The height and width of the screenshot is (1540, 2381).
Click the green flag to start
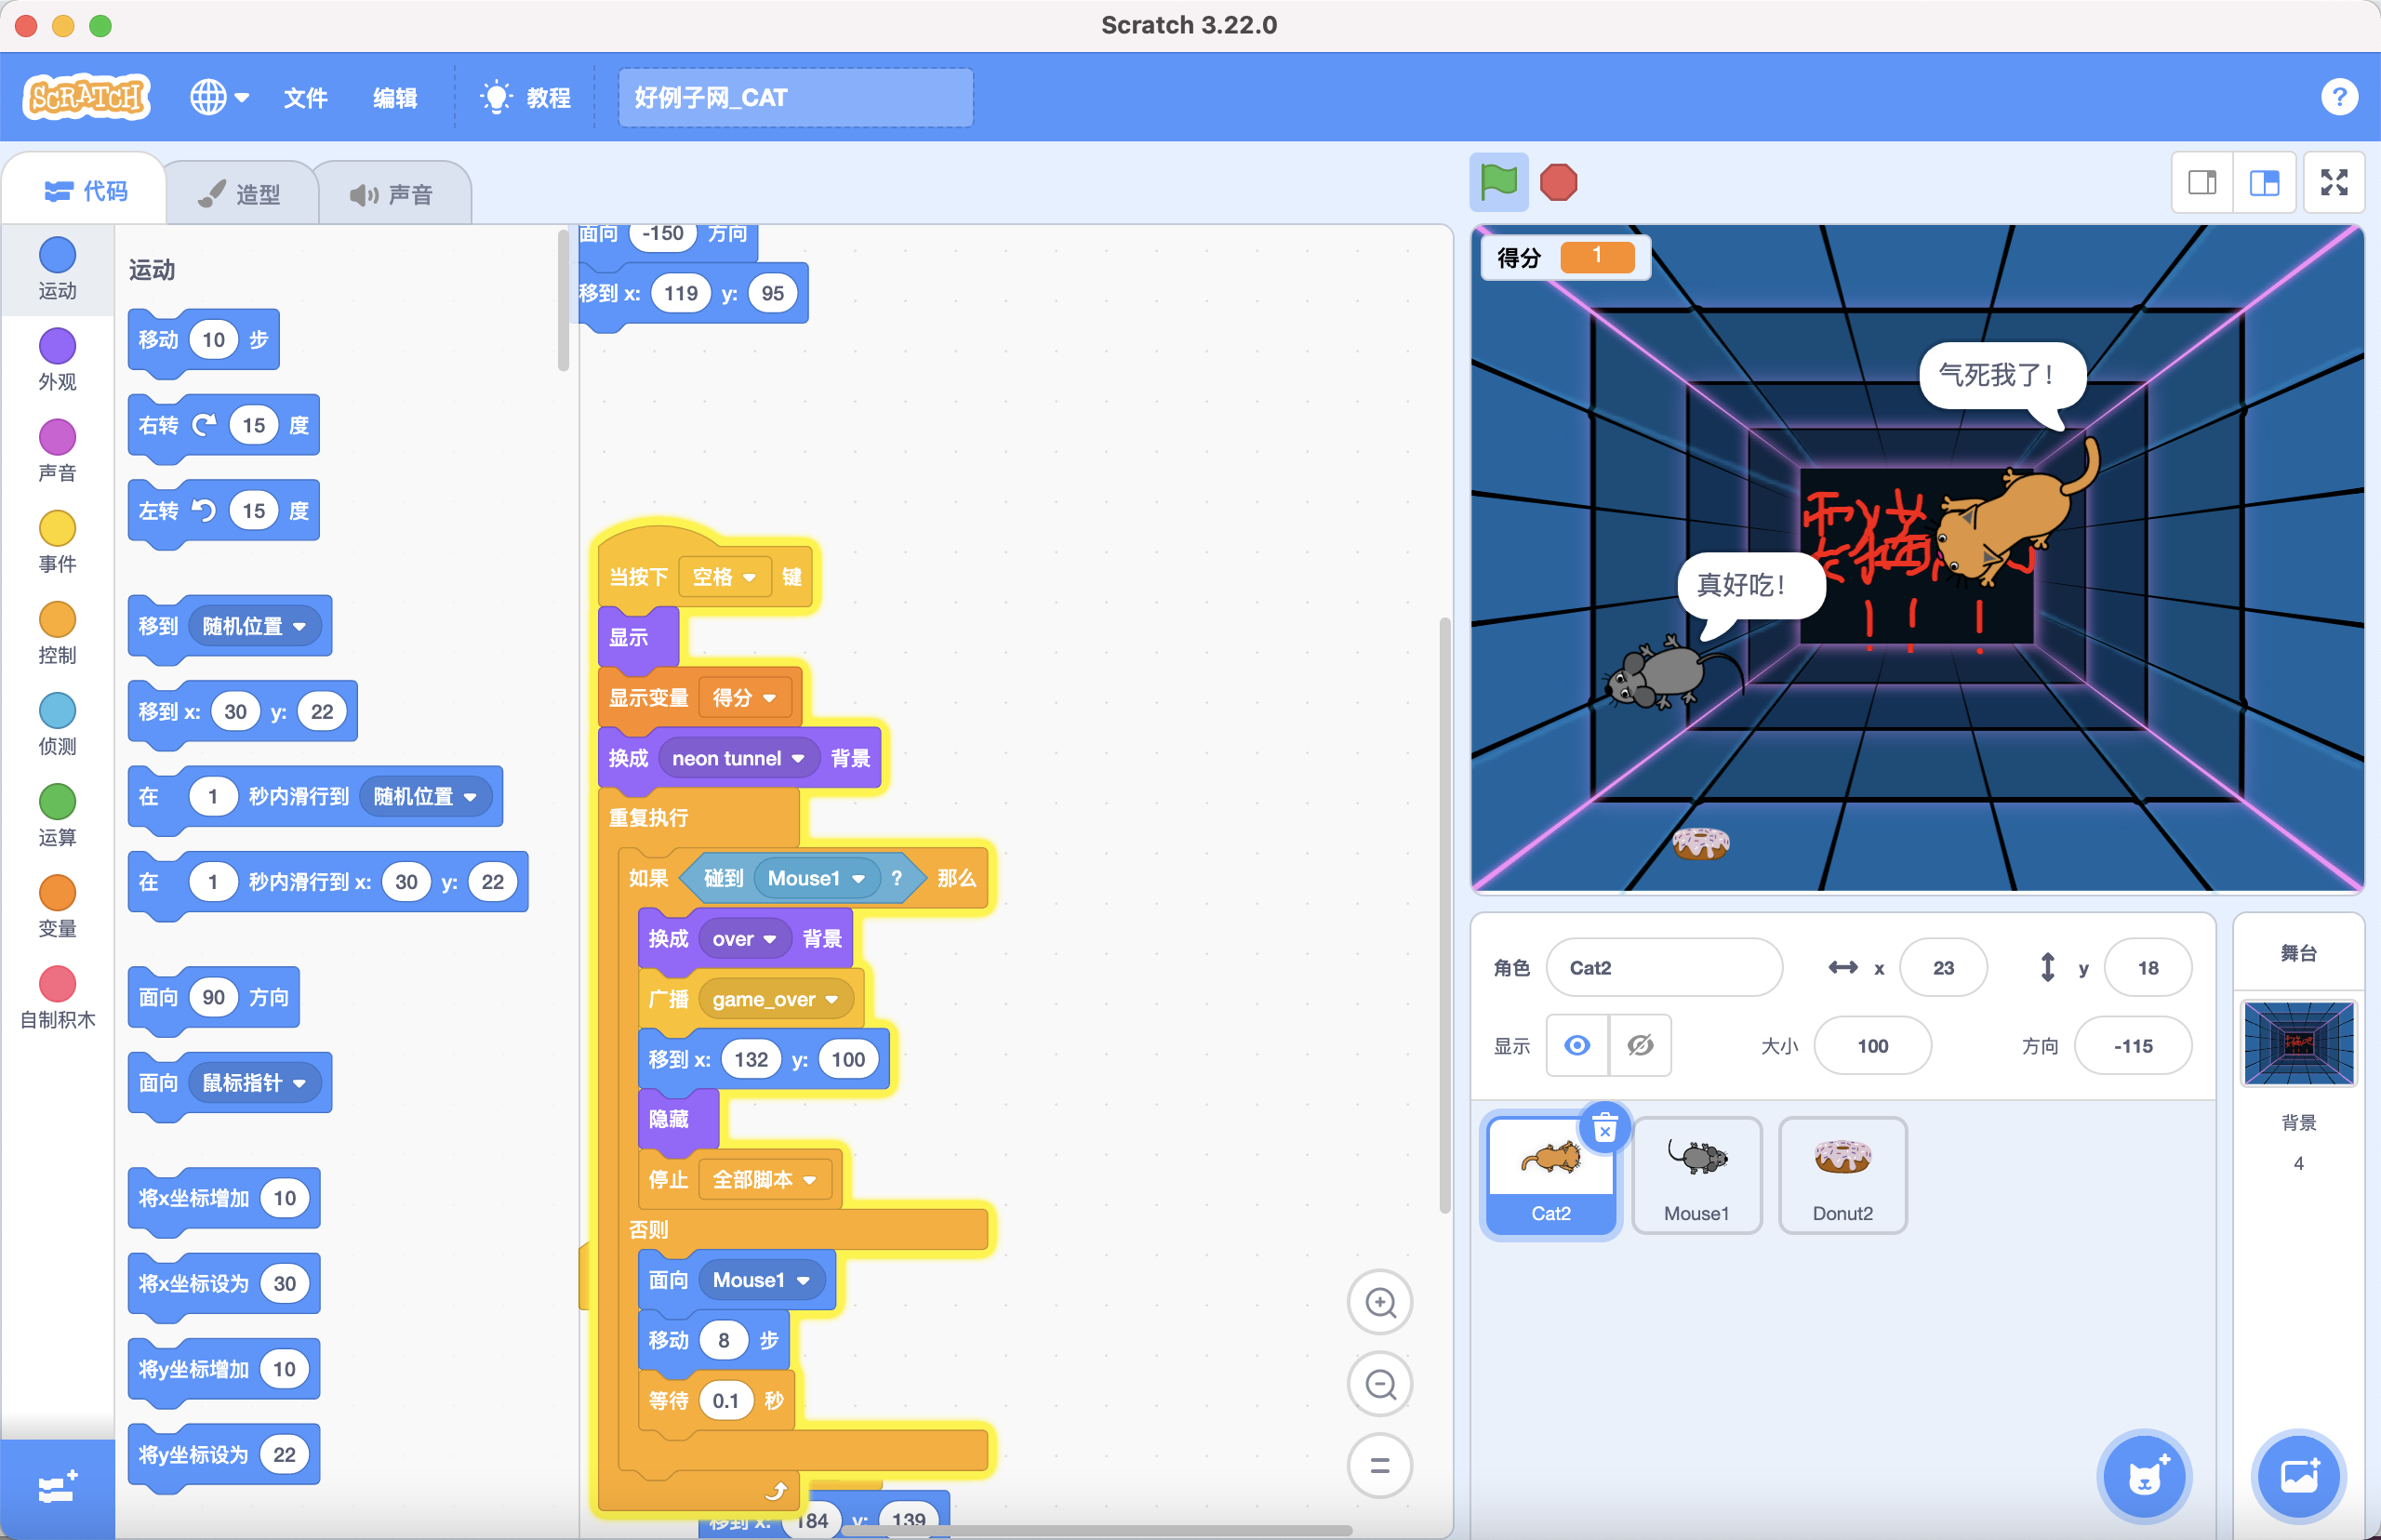[1498, 182]
